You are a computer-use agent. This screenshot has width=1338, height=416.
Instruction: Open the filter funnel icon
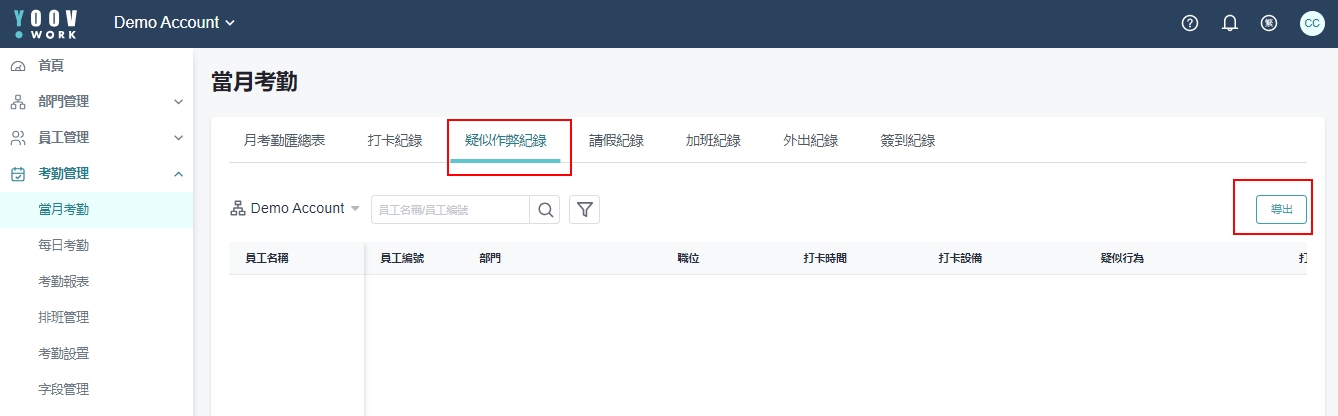pos(584,209)
